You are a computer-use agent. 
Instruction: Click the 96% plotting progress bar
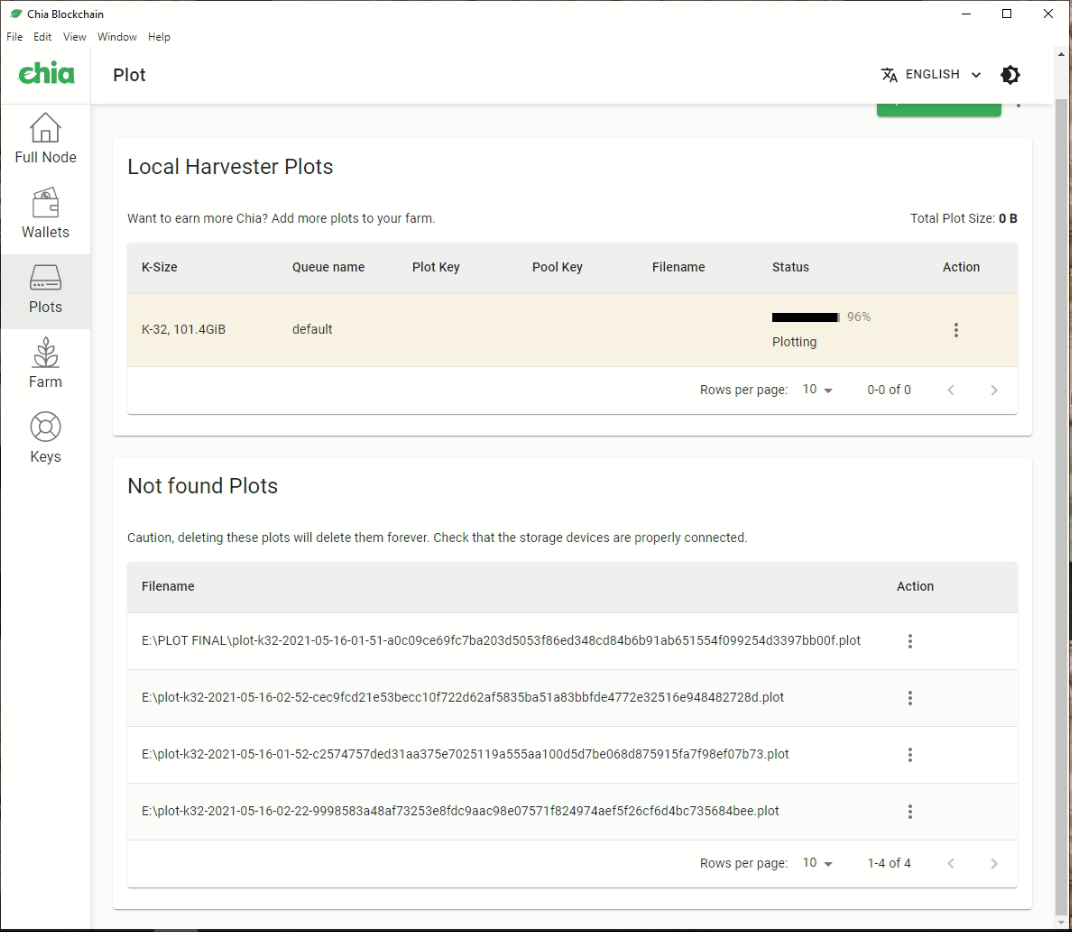pyautogui.click(x=805, y=317)
